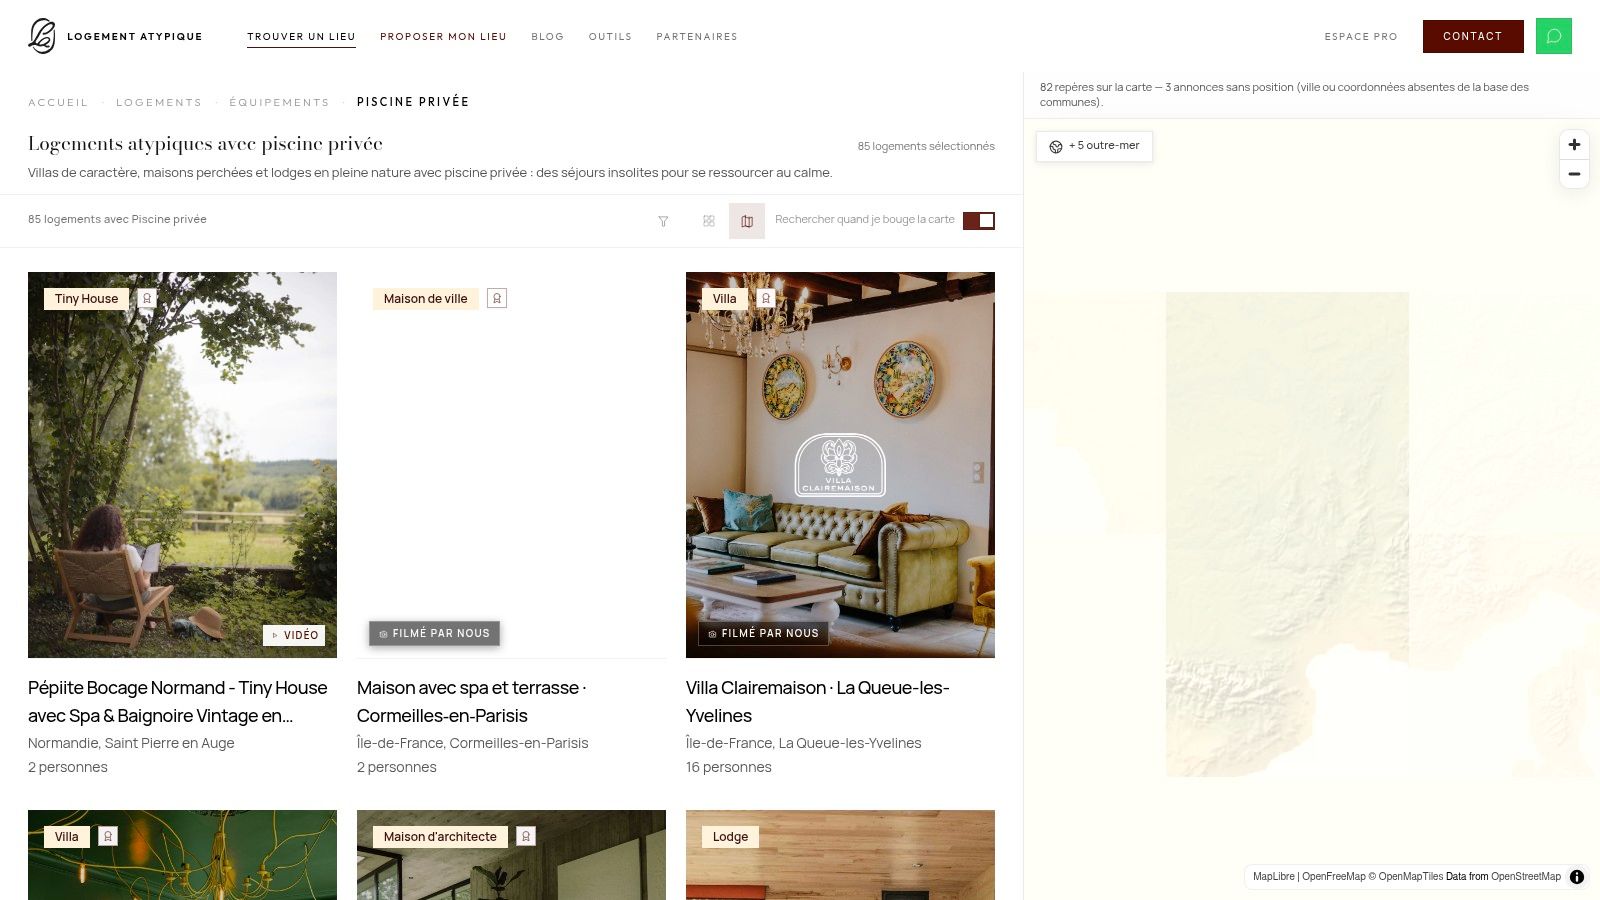Play the Vidéo badge on Tiny House

coord(294,635)
